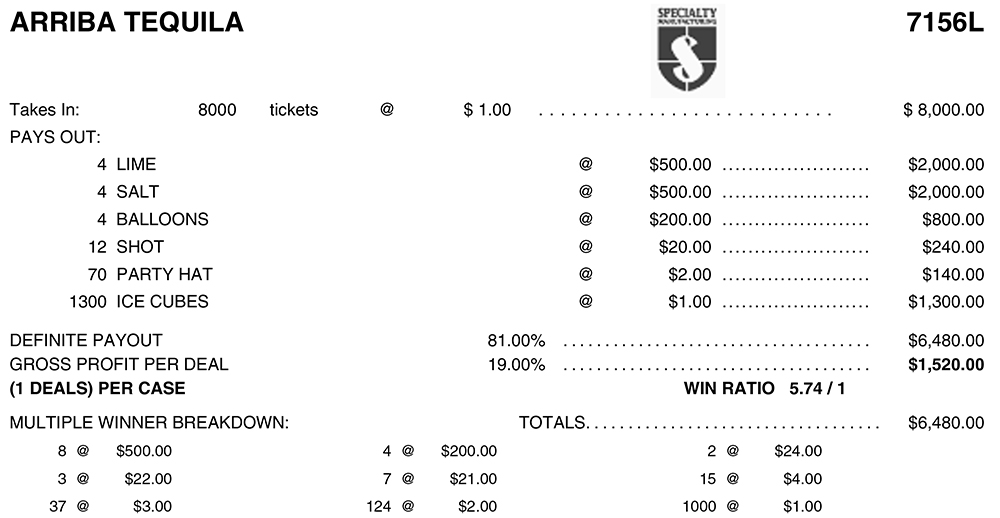Image resolution: width=1000 pixels, height=518 pixels.
Task: Click the $8,000.00 takes-in total
Action: pos(943,110)
